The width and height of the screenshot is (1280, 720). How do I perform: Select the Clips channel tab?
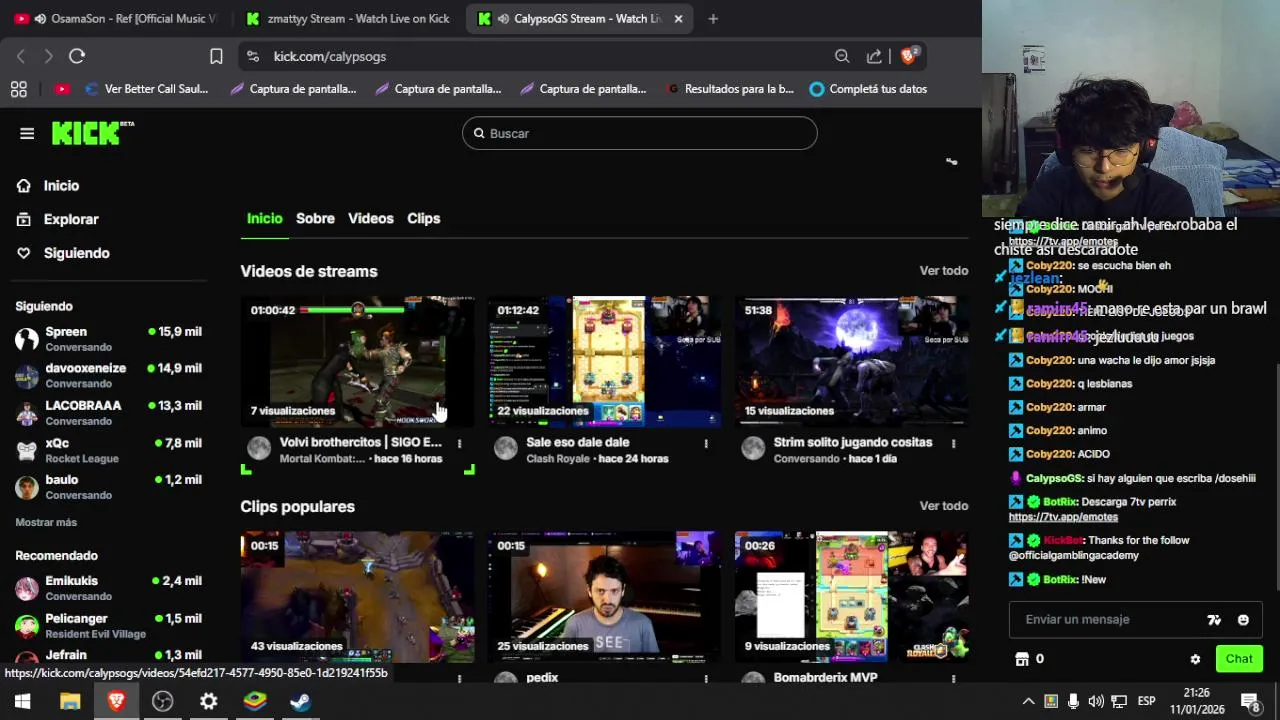[424, 218]
